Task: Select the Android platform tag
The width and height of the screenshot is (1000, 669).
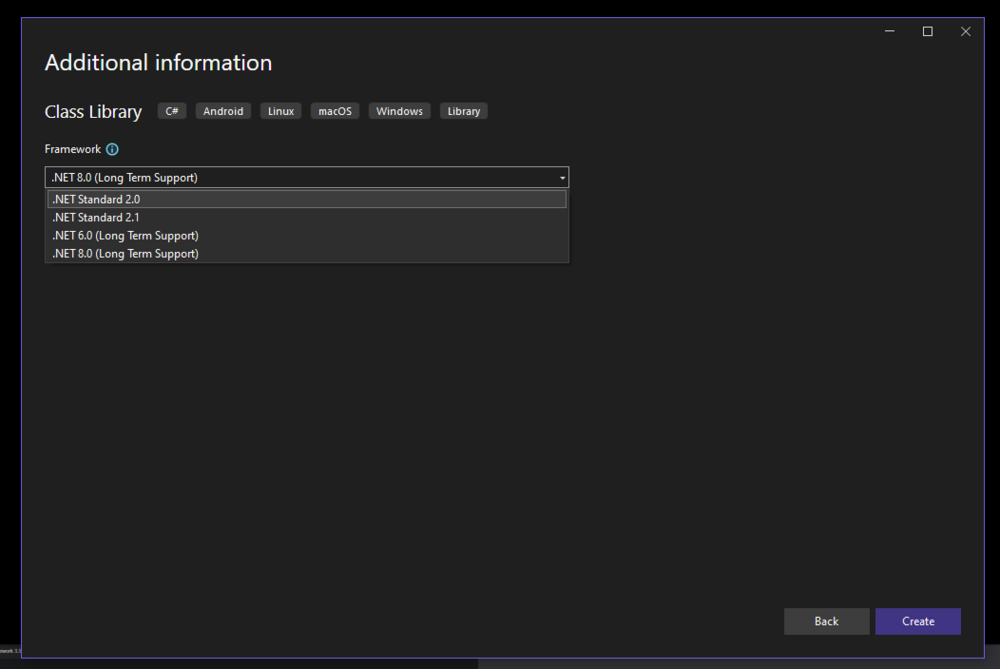Action: click(222, 110)
